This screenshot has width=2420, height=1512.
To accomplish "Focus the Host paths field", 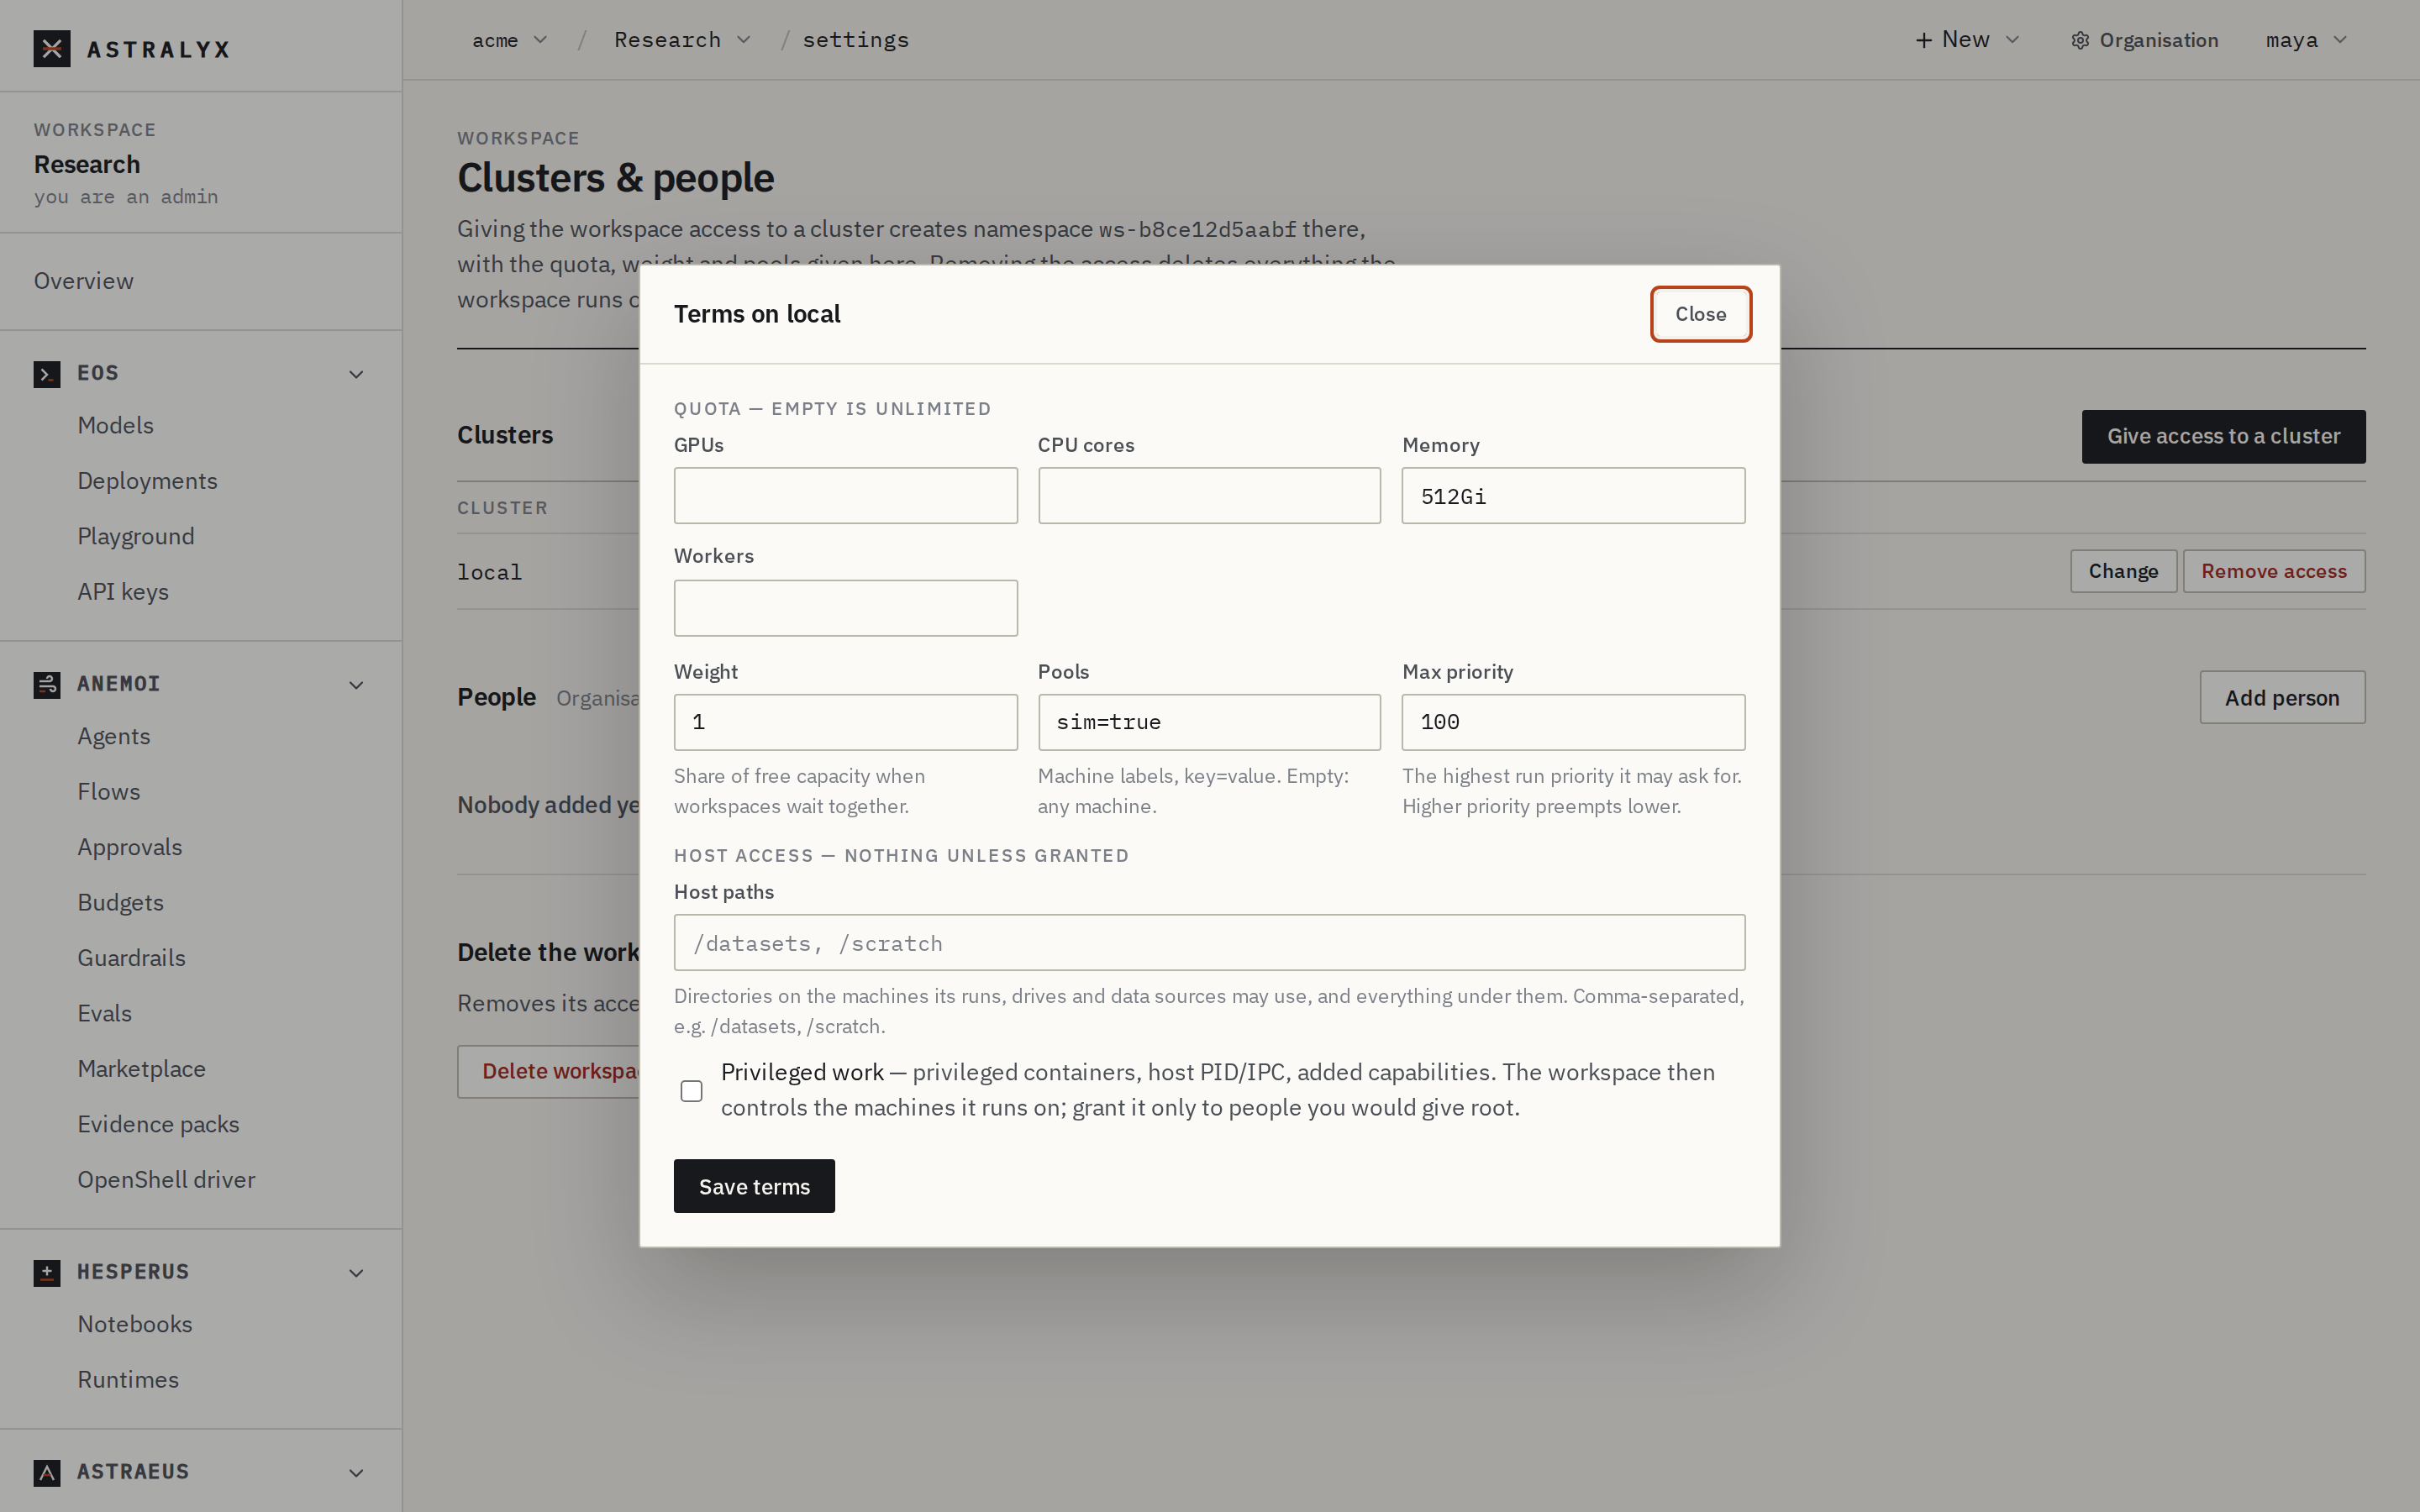I will click(x=1209, y=943).
